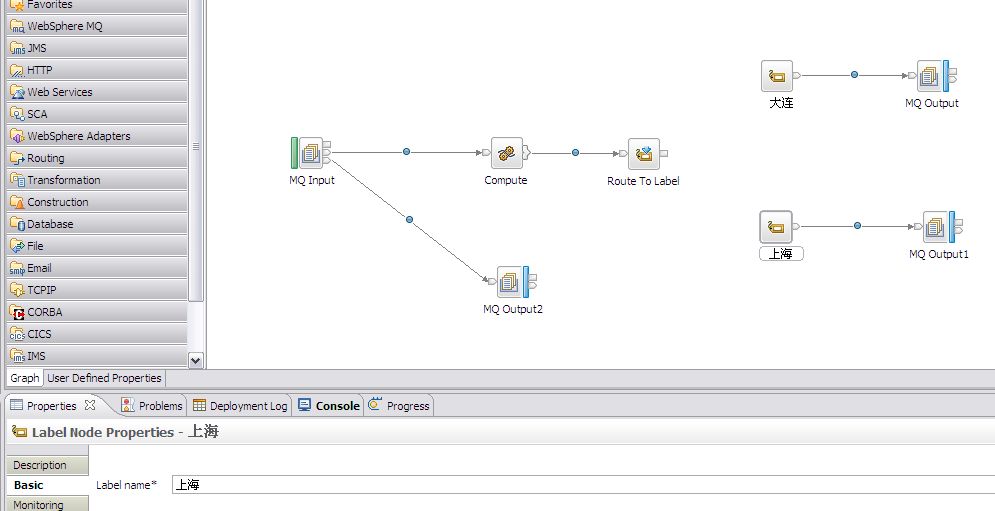The width and height of the screenshot is (995, 511).
Task: Click the 上海 node name label
Action: click(x=781, y=254)
